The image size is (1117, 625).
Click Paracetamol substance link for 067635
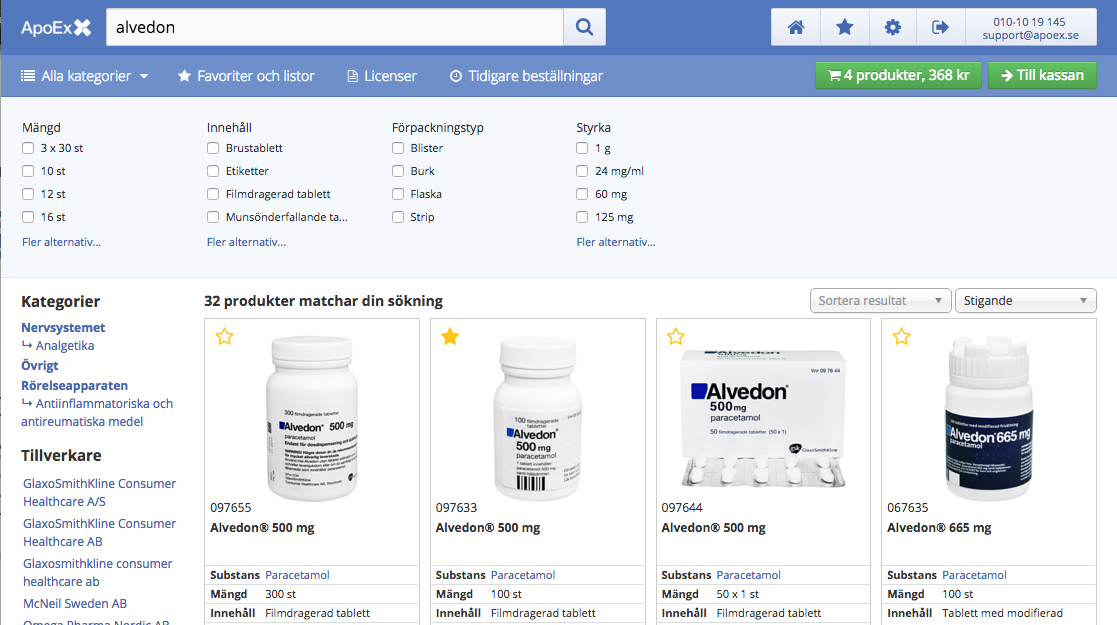click(x=975, y=575)
